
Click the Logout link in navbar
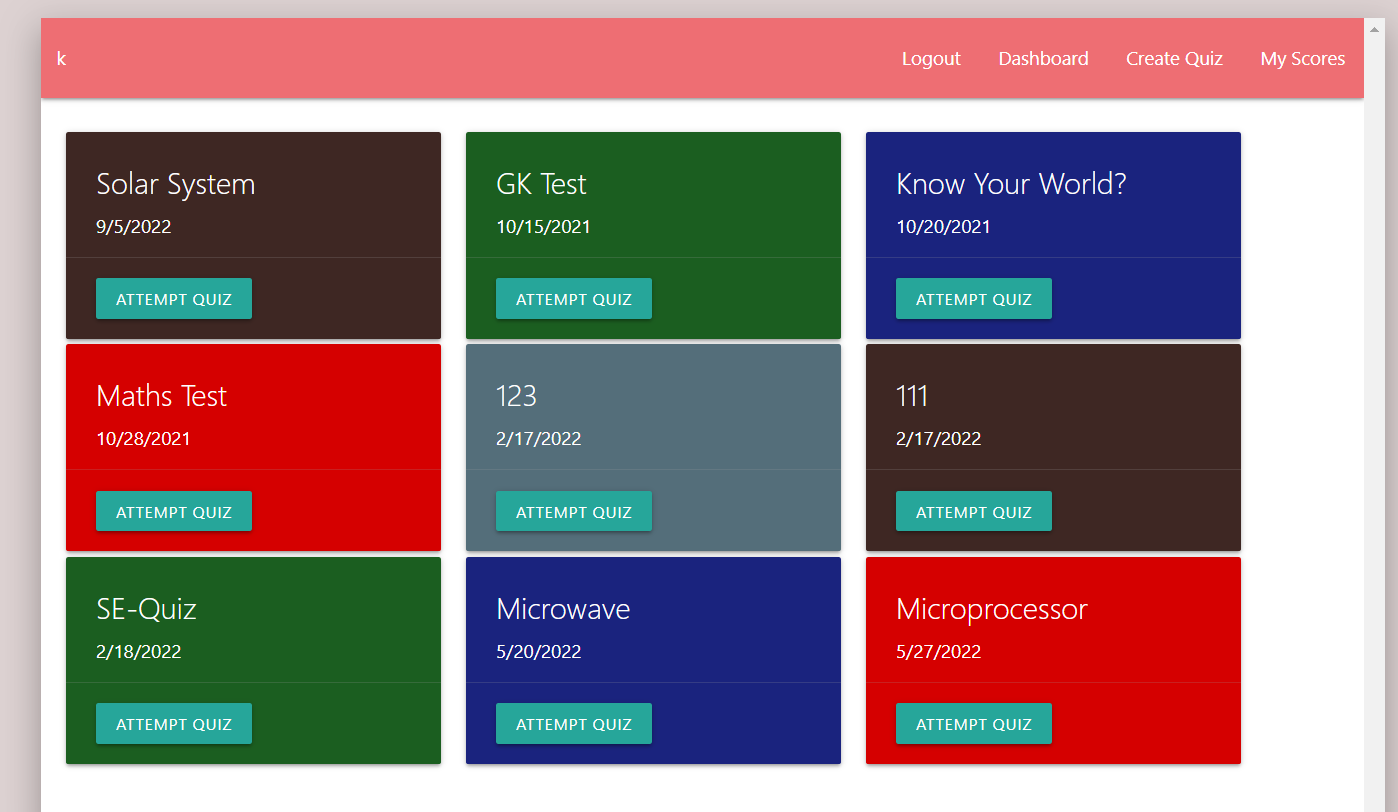pos(931,59)
